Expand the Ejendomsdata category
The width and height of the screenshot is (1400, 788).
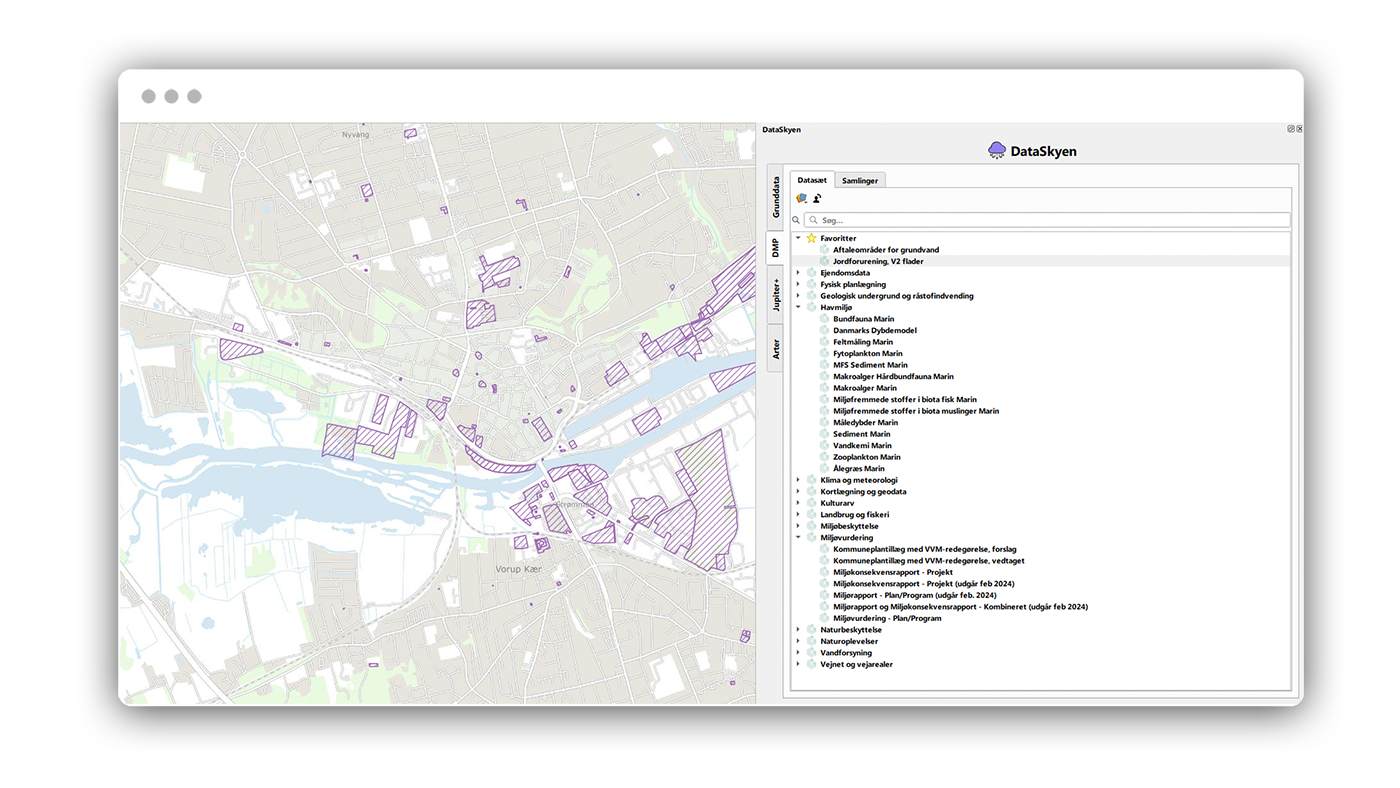[798, 273]
